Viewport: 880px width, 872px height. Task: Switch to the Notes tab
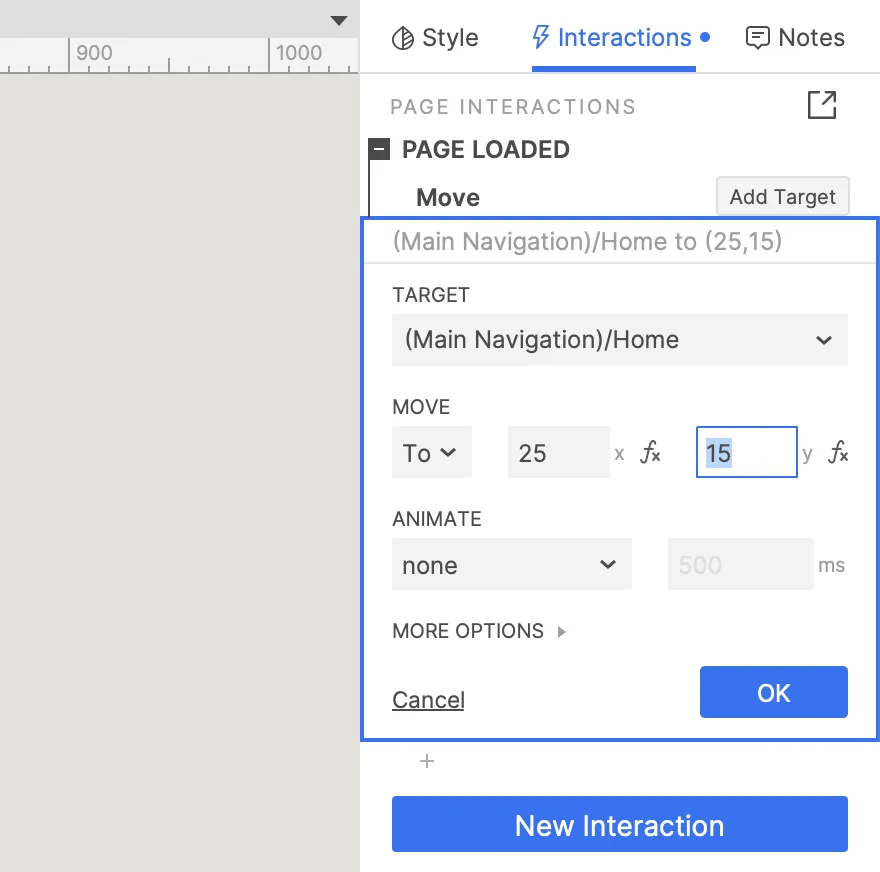[x=795, y=38]
